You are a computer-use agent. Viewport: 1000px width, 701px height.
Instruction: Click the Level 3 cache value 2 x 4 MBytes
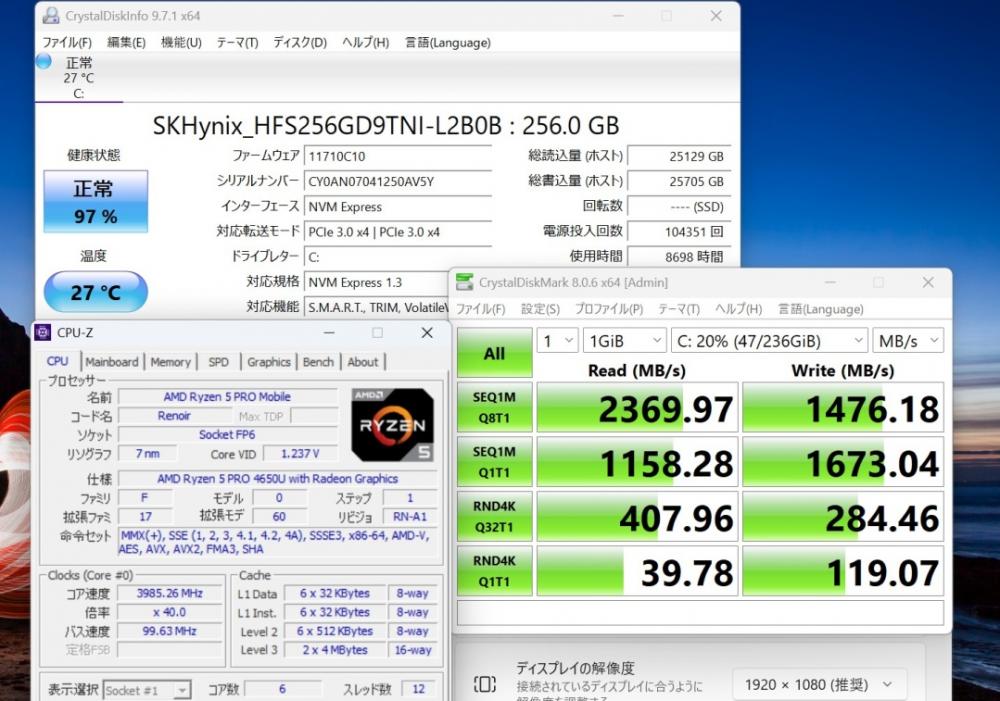335,650
